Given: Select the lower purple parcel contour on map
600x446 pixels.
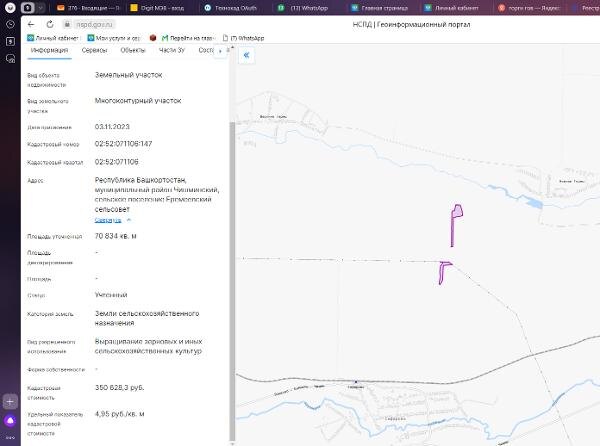Looking at the screenshot, I should coord(442,272).
